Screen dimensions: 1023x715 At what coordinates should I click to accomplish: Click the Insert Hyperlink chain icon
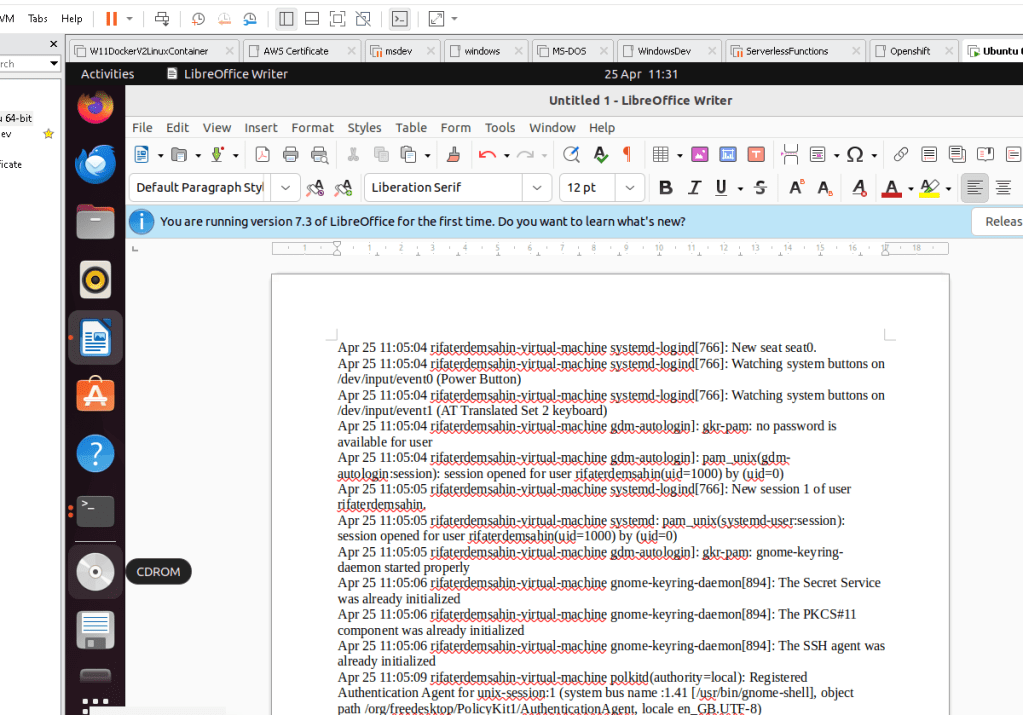pos(900,155)
